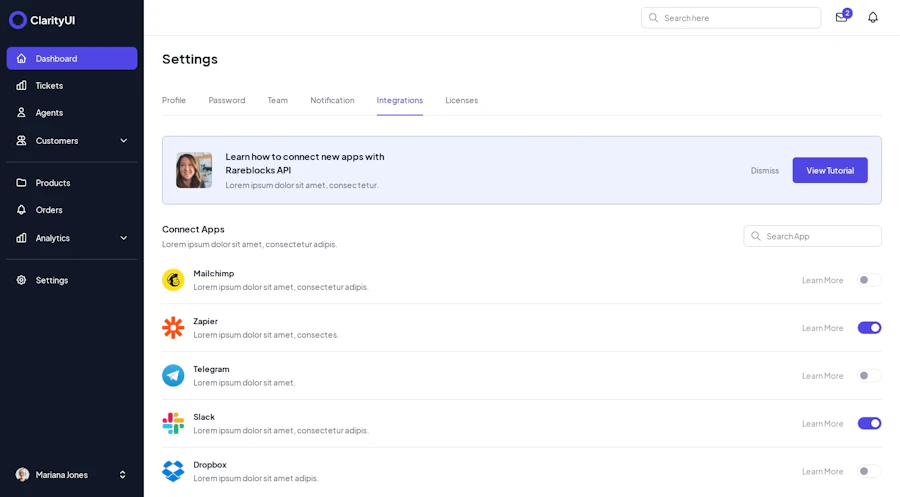This screenshot has width=900, height=497.
Task: Click the 'Telegram' app name
Action: pos(211,368)
